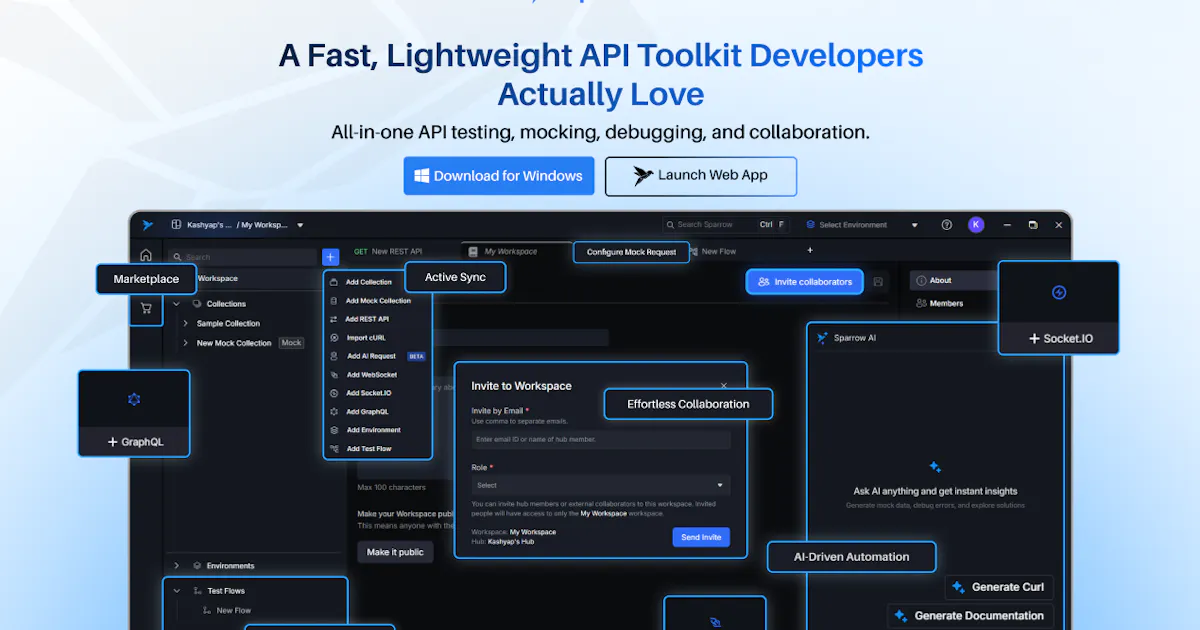Click the Add Test Flow icon in menu
Image resolution: width=1200 pixels, height=630 pixels.
click(x=334, y=449)
